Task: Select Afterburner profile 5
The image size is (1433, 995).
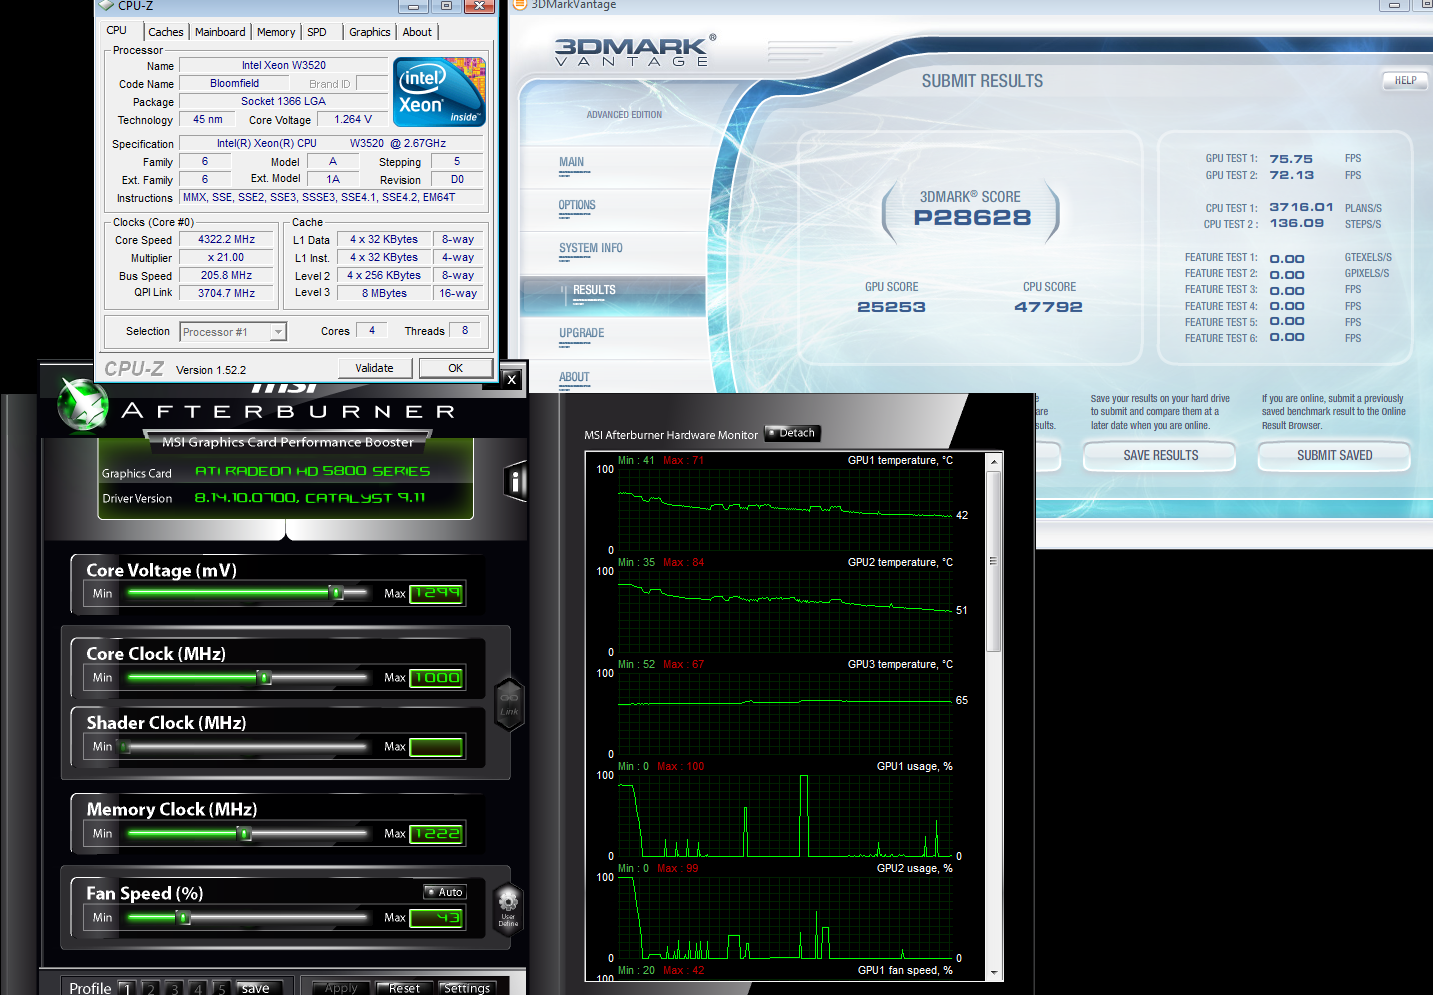Action: pos(222,988)
